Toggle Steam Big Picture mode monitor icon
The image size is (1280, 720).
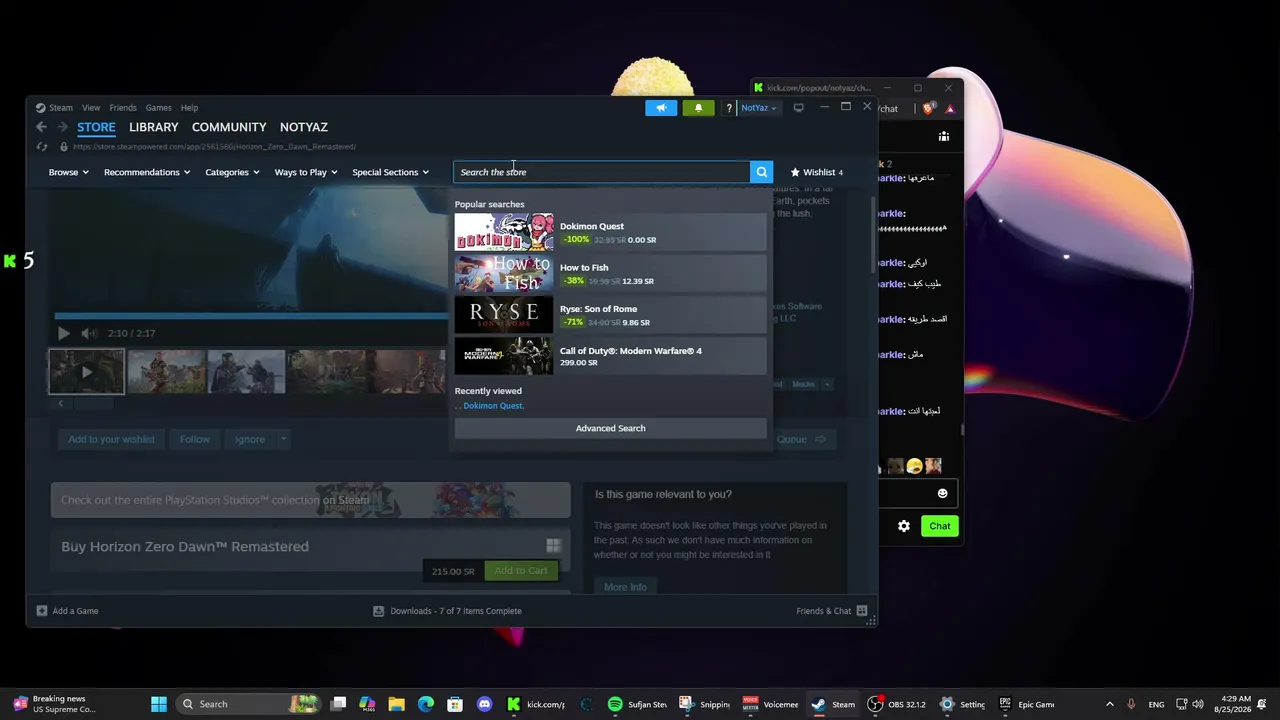pos(798,108)
